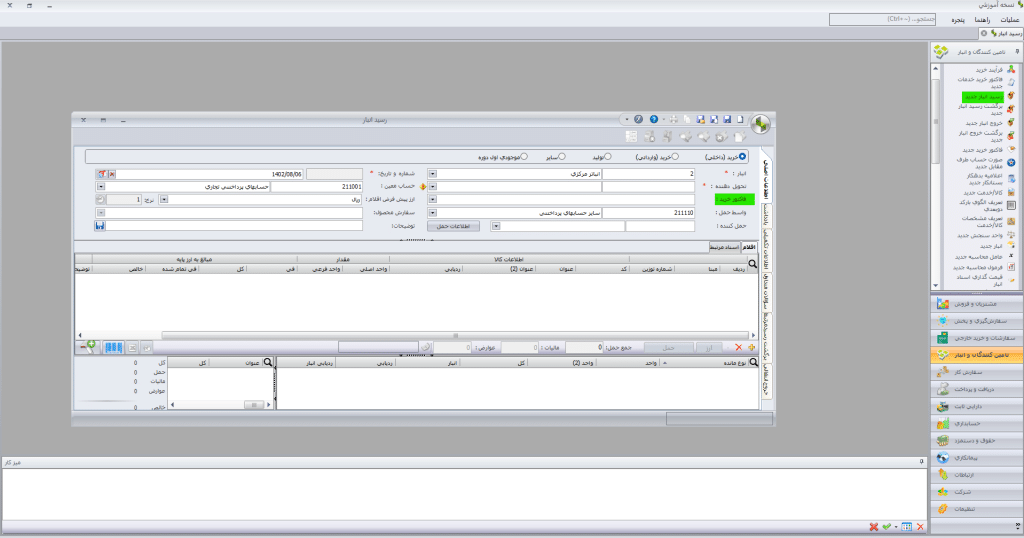Click the green checkmark in bottom bar
The width and height of the screenshot is (1024, 538).
[886, 527]
